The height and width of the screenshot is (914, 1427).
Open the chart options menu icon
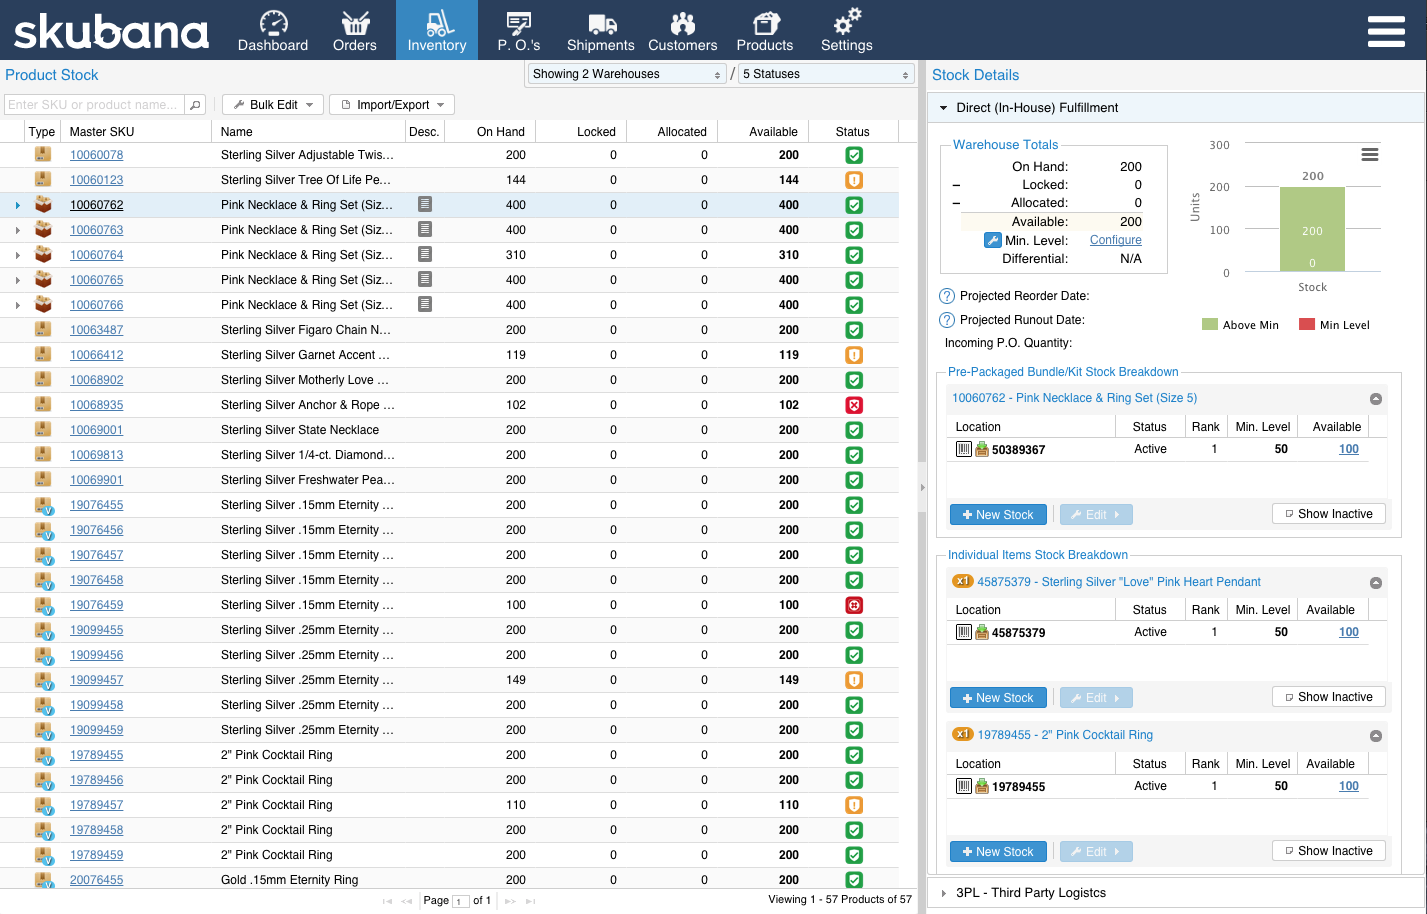(x=1370, y=154)
